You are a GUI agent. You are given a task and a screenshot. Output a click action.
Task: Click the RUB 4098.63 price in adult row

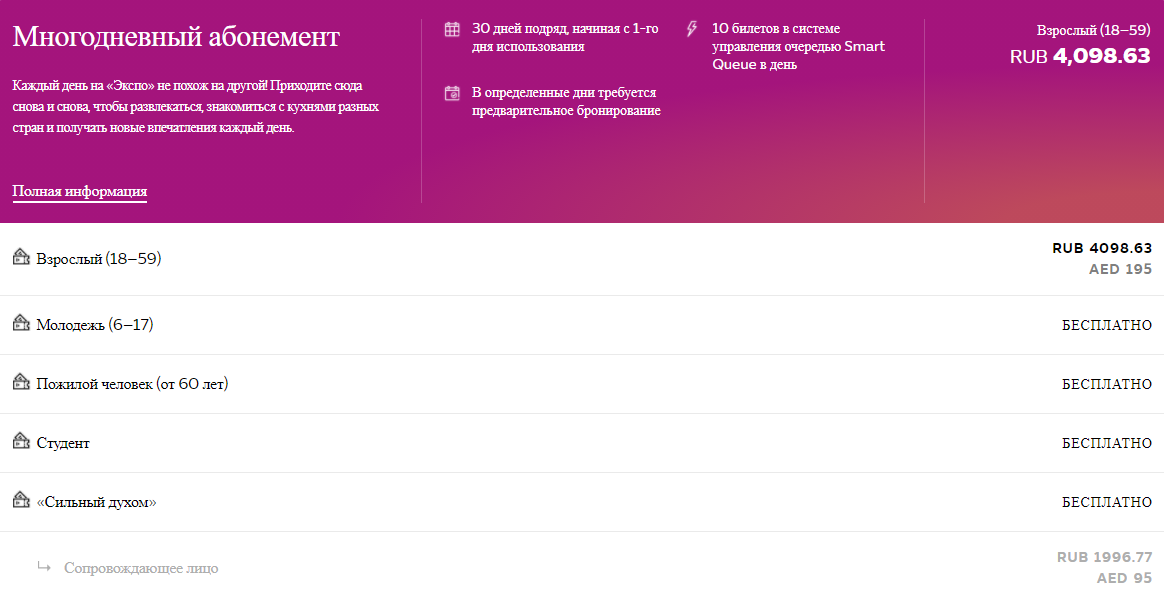(1102, 248)
